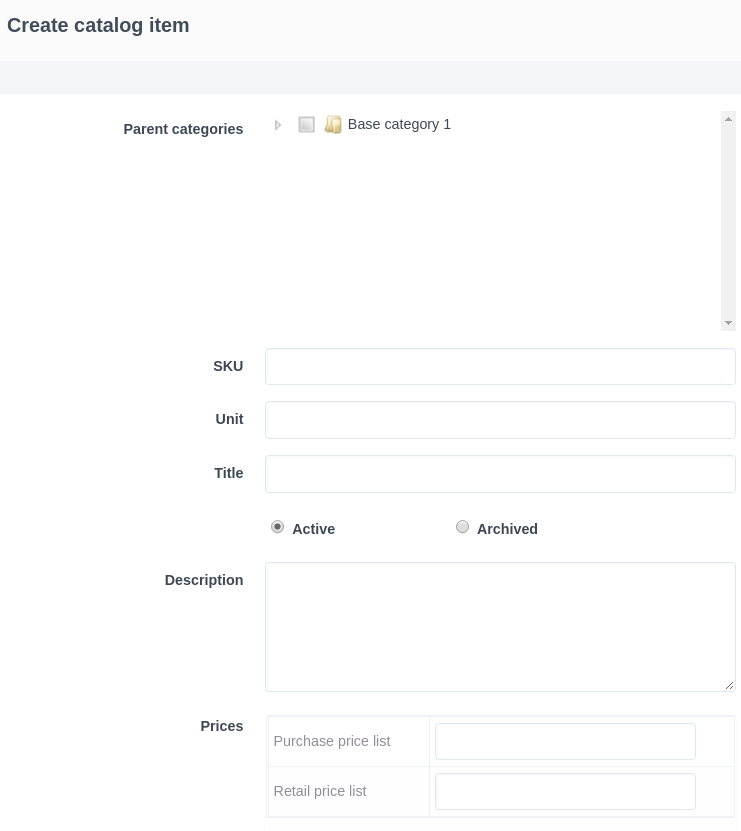Click inside the Description text area
The width and height of the screenshot is (741, 831).
tap(500, 626)
